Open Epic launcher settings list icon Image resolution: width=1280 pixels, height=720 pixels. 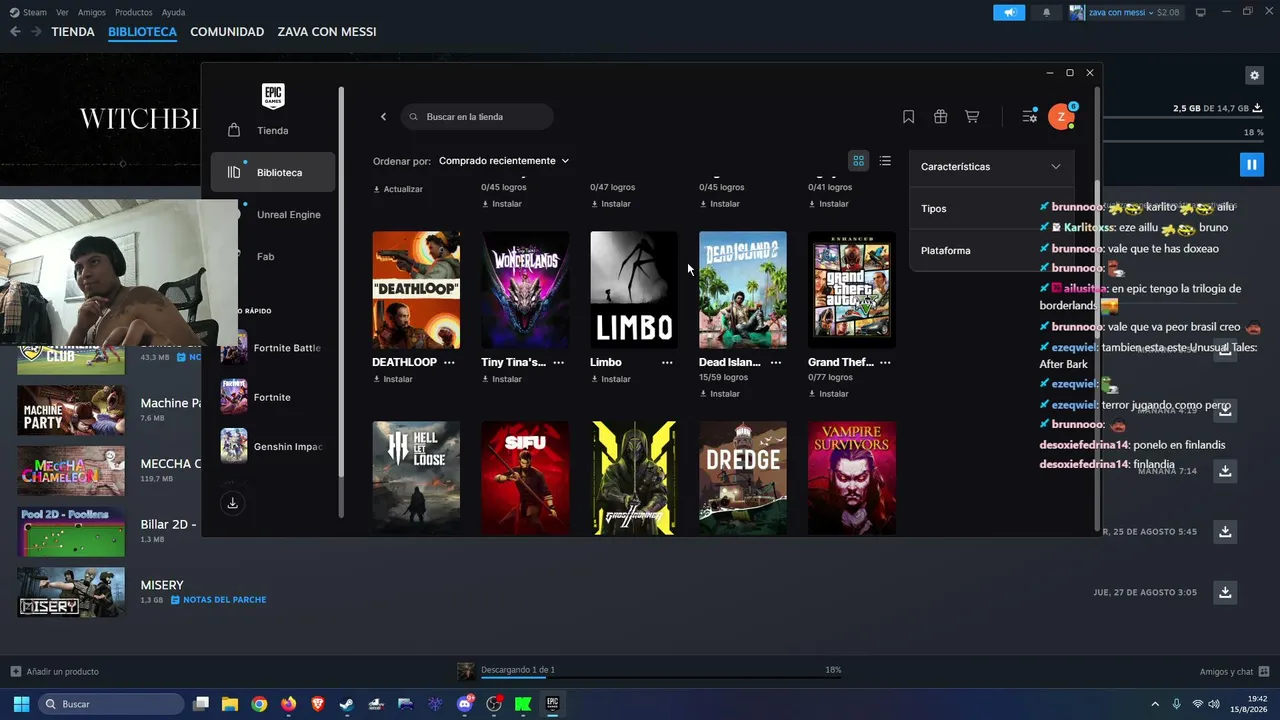coord(1029,117)
